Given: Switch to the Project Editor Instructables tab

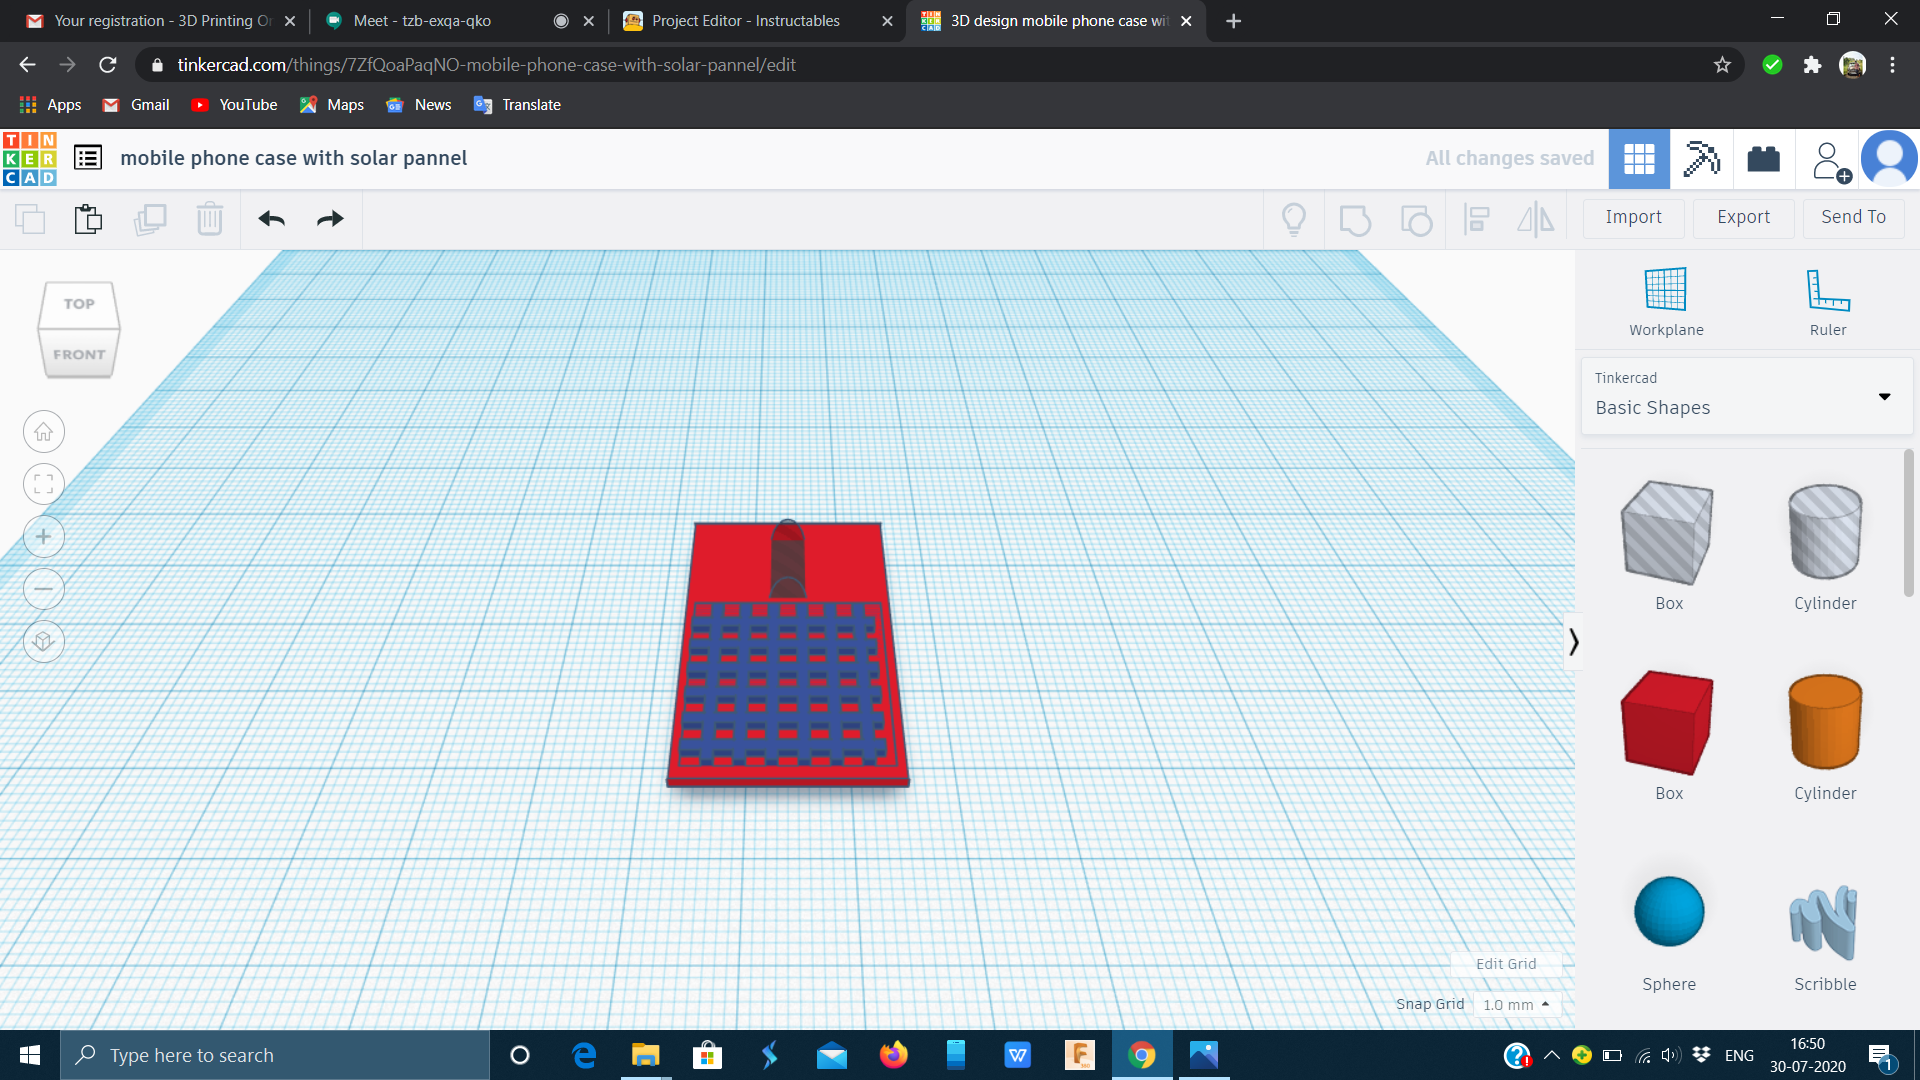Looking at the screenshot, I should (745, 21).
